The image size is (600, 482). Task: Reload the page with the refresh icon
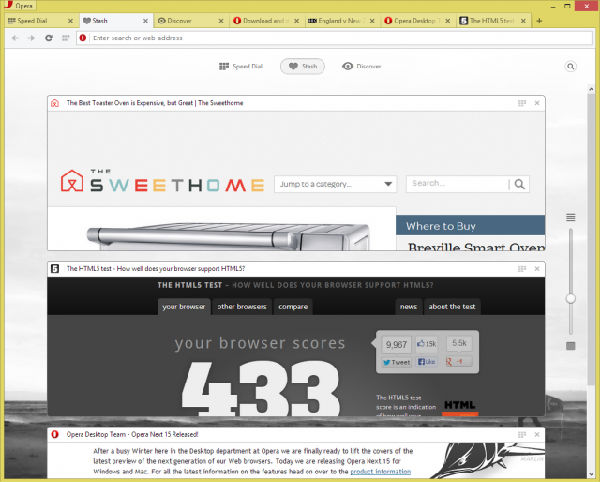[49, 38]
